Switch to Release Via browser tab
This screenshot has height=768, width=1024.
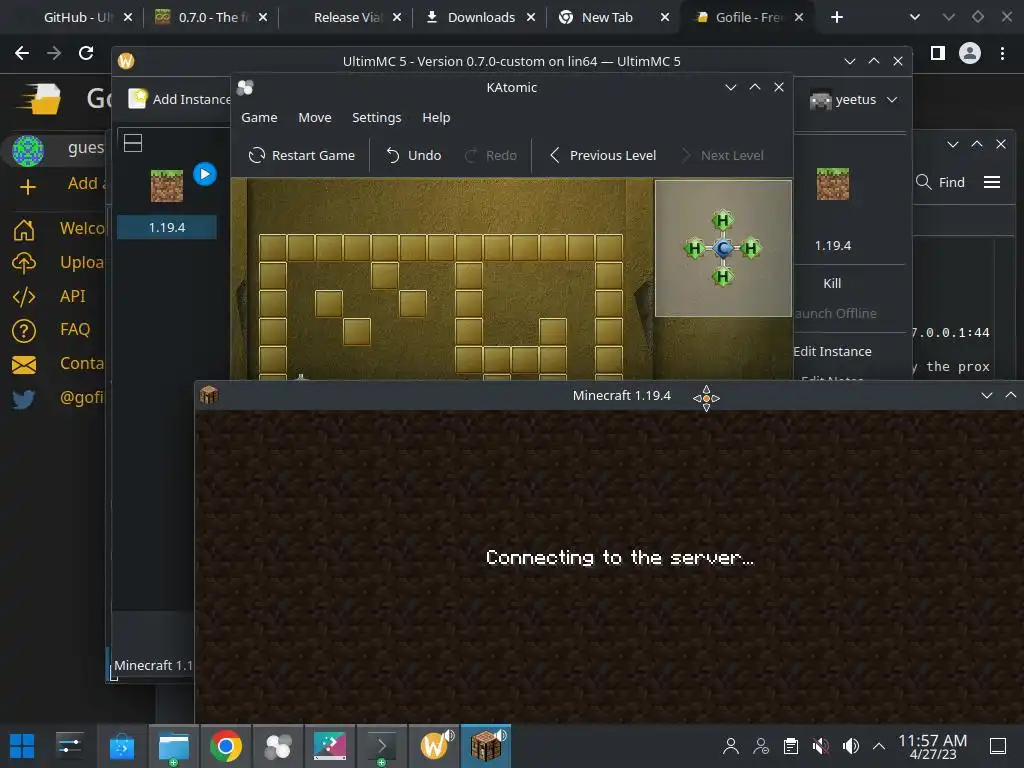pyautogui.click(x=347, y=18)
